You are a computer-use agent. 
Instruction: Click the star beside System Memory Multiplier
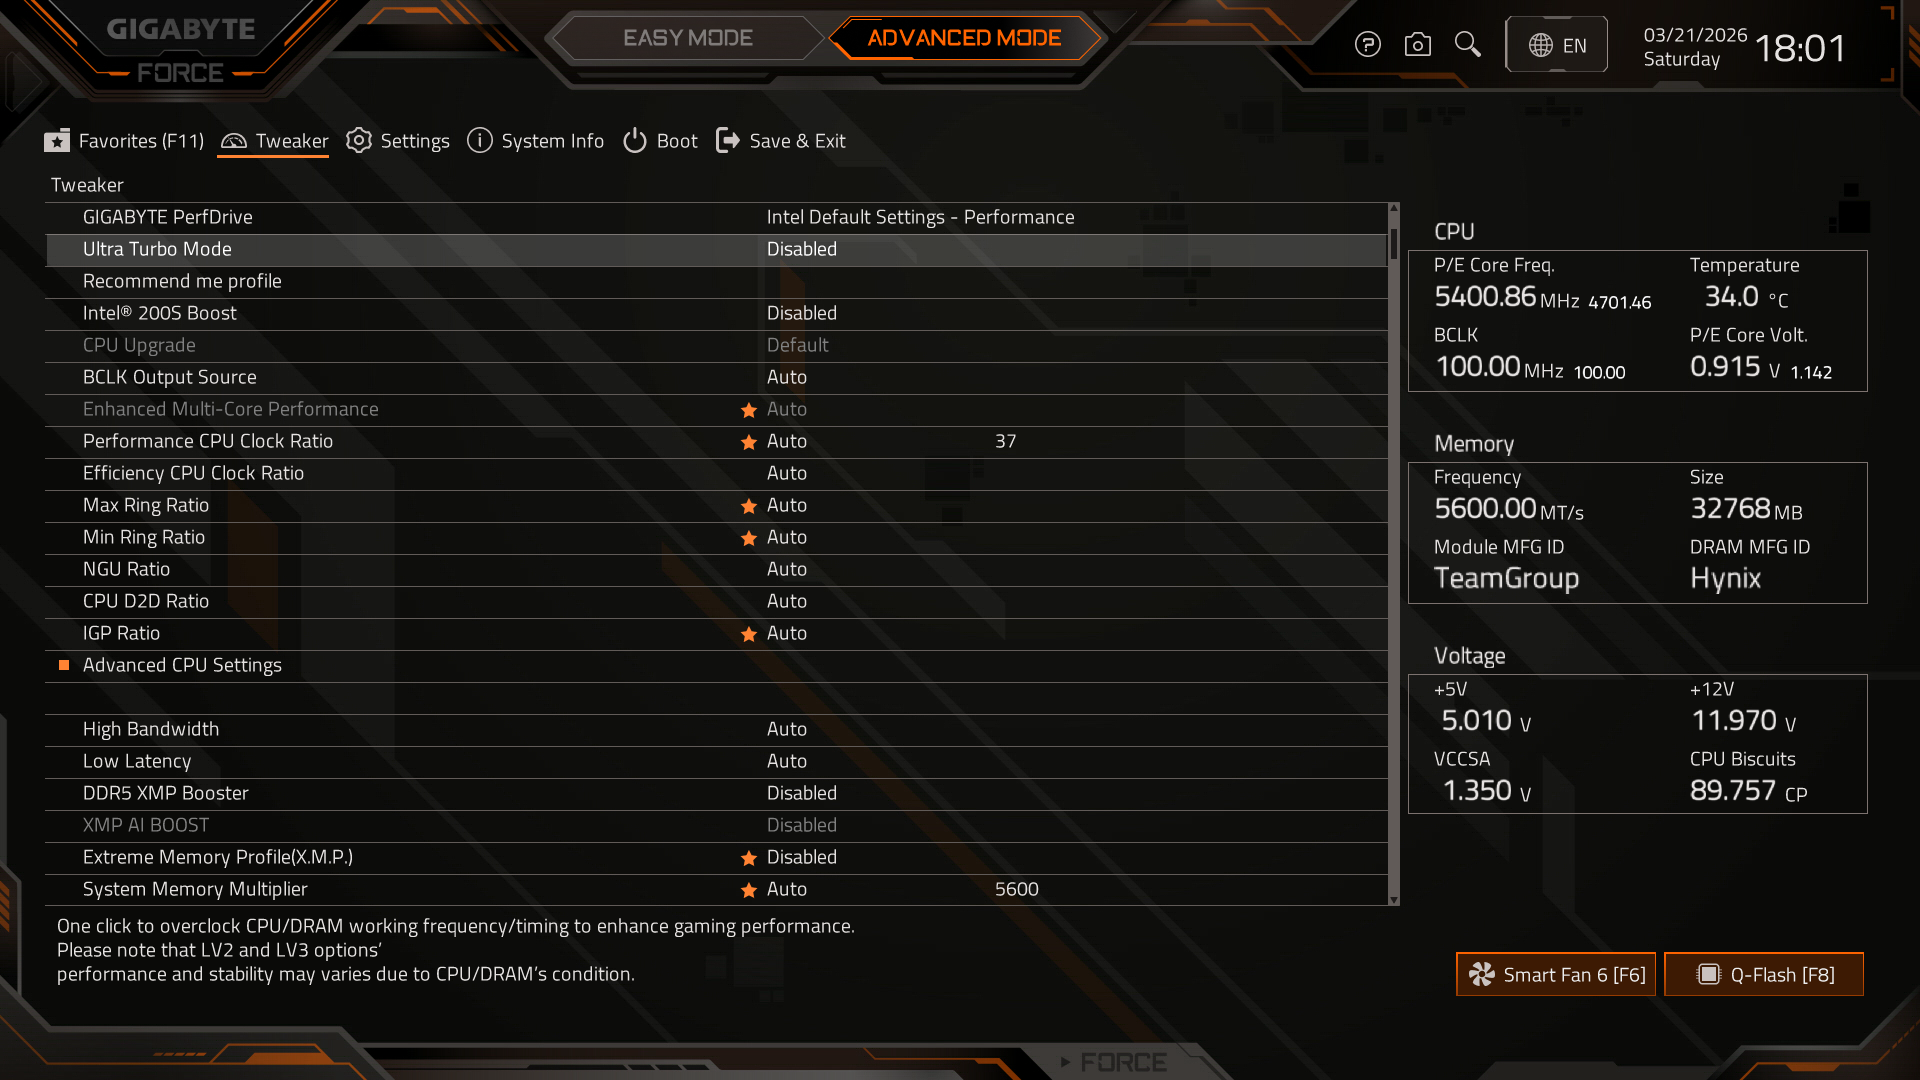(748, 890)
